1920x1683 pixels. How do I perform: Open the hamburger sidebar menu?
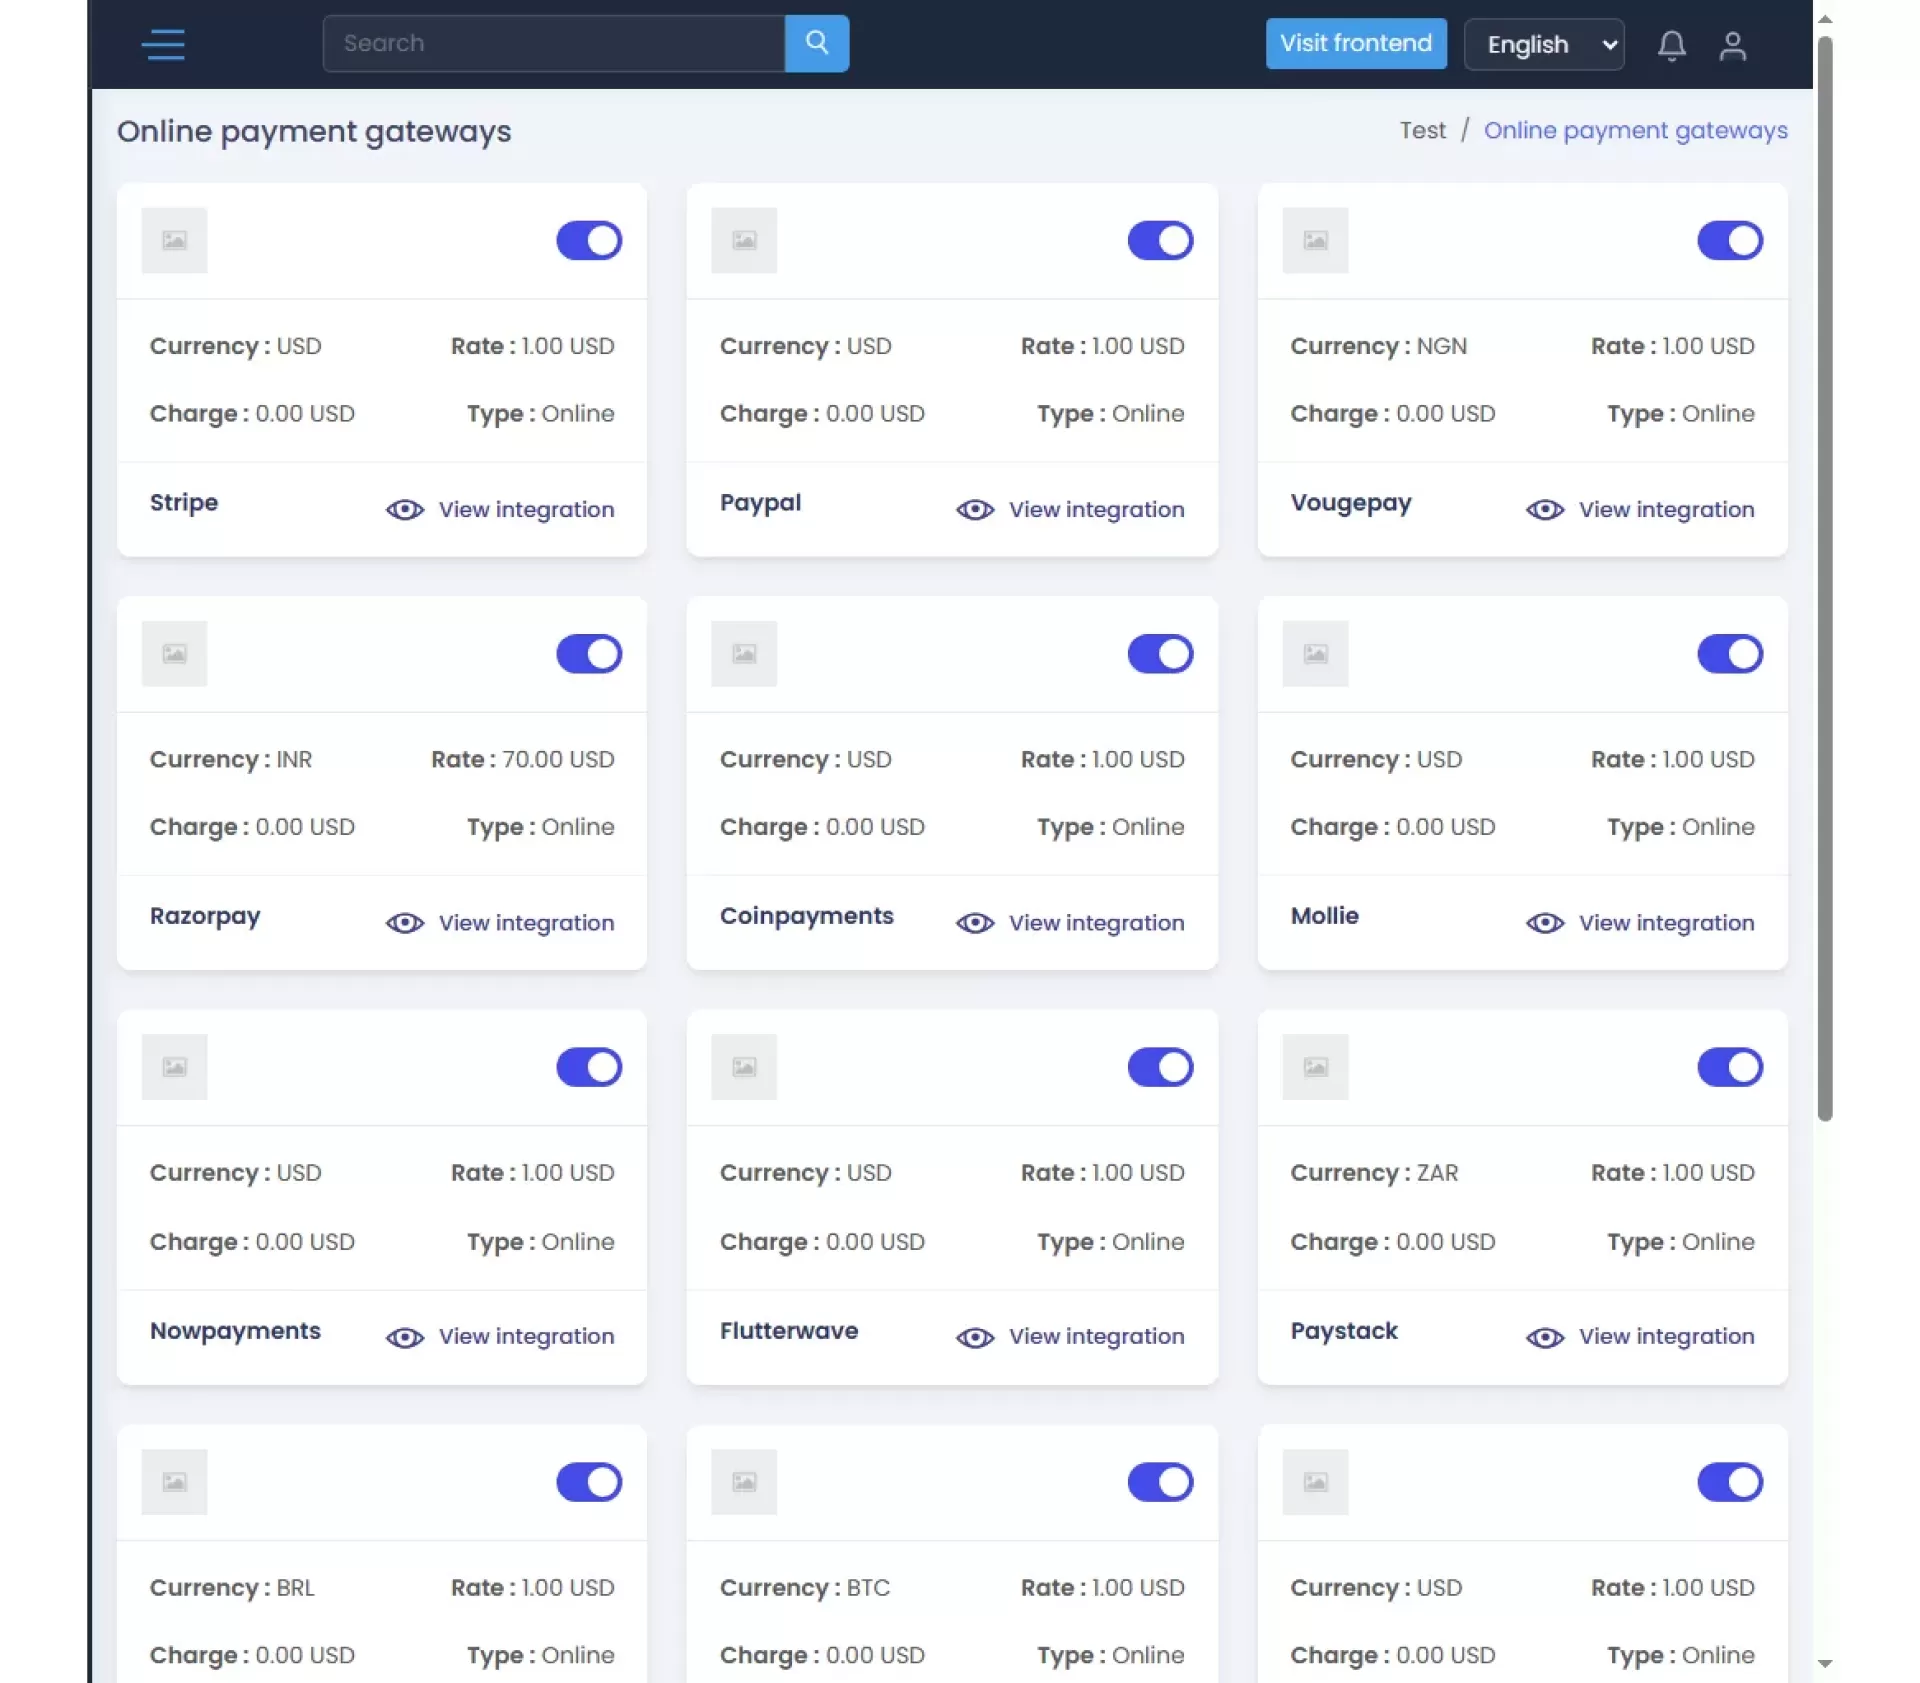click(163, 44)
